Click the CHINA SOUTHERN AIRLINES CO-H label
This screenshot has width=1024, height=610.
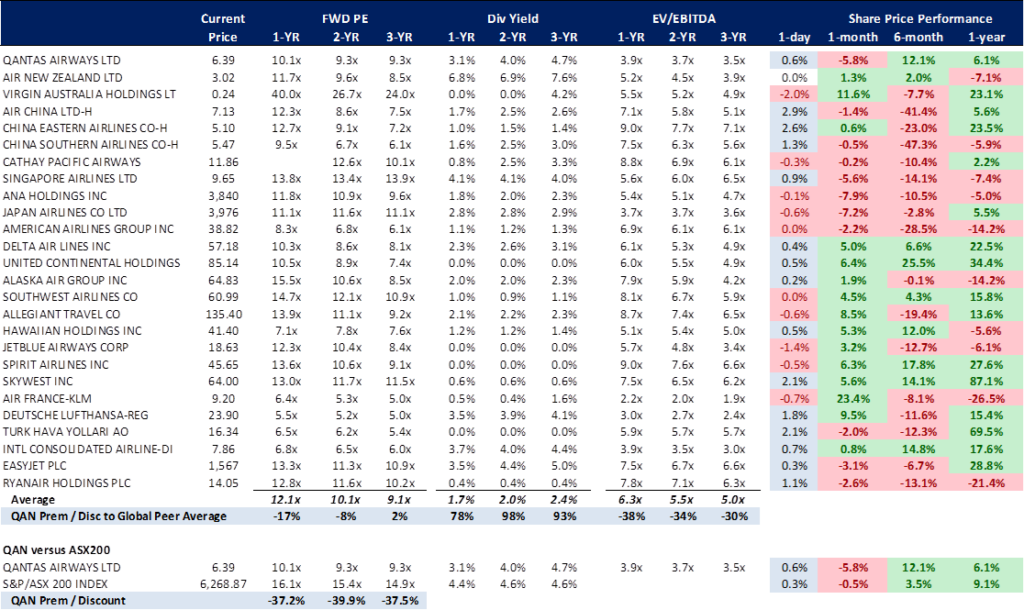click(90, 145)
